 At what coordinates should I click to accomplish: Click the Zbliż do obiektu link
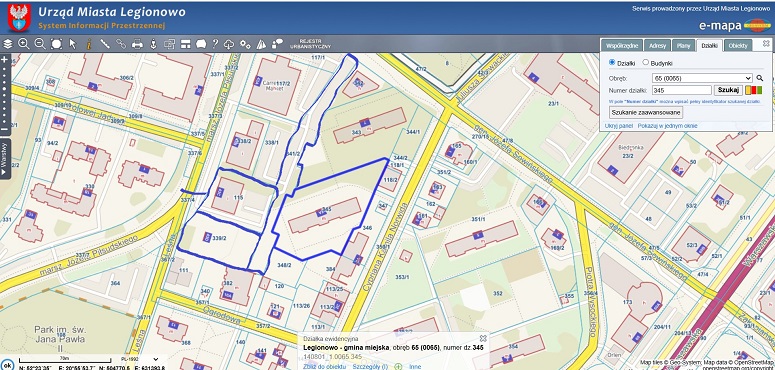(325, 367)
